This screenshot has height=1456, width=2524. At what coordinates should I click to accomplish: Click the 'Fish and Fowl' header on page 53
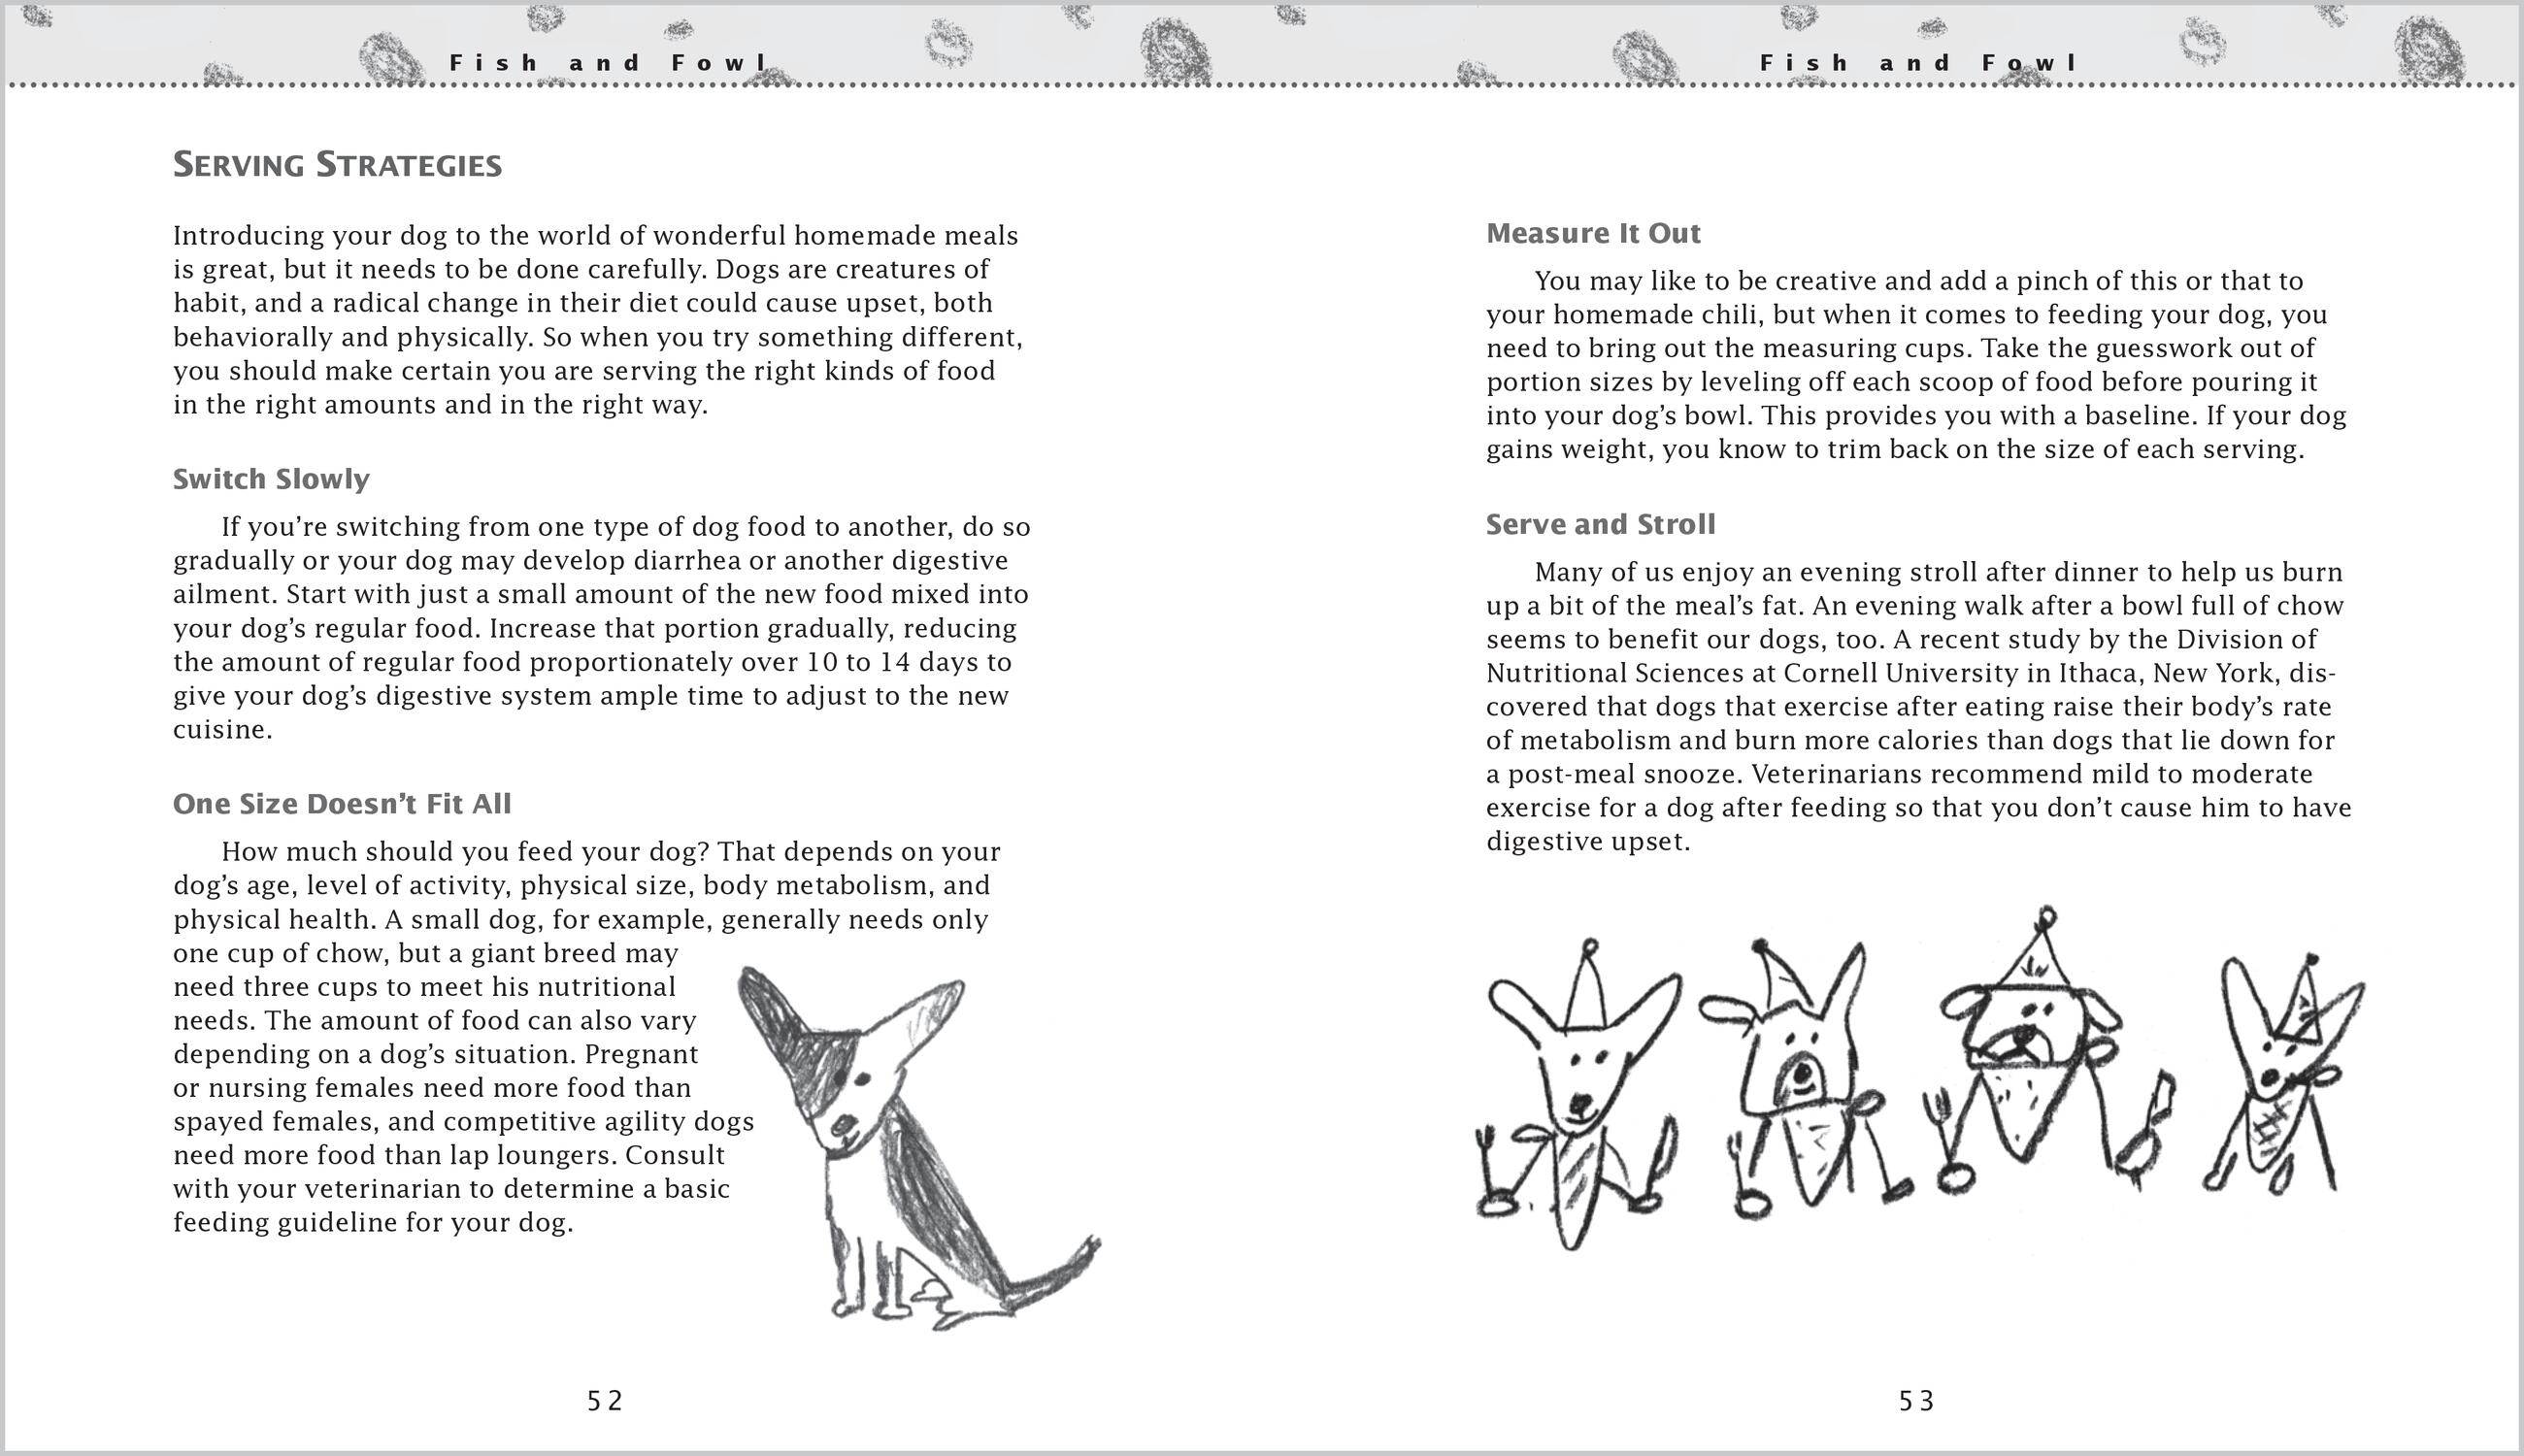coord(1918,63)
